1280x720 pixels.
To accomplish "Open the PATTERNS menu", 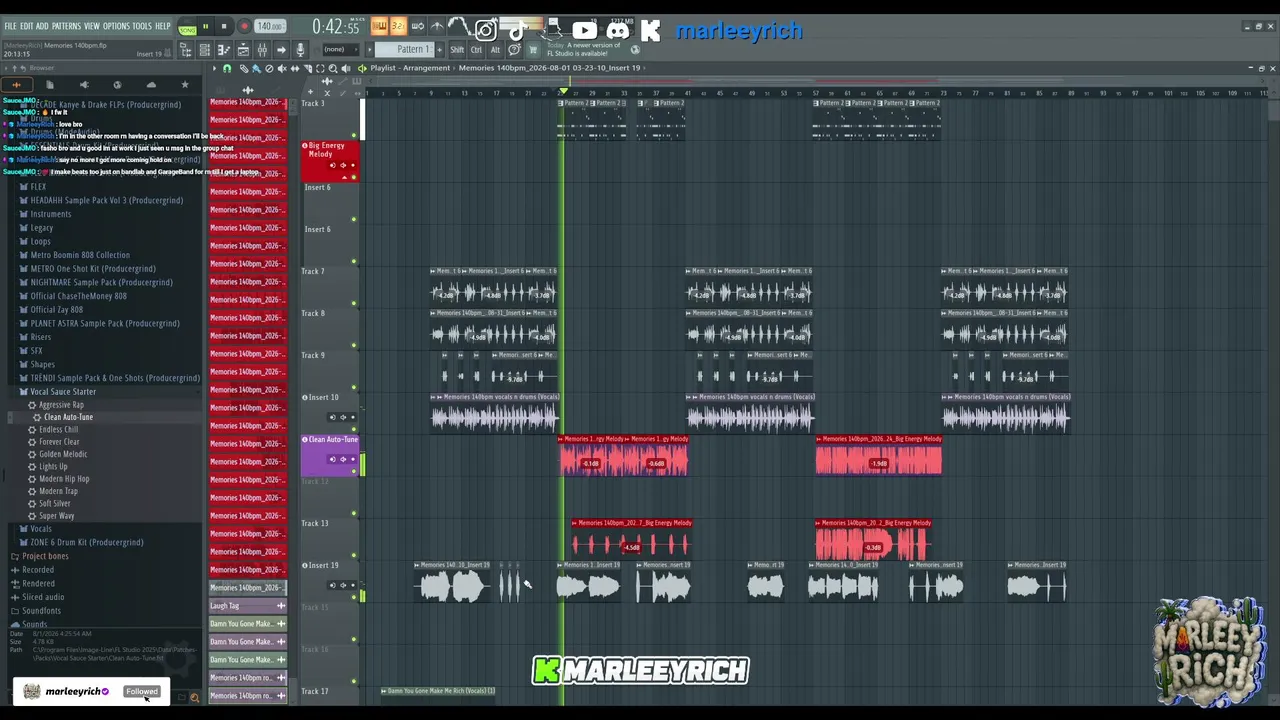I will [x=66, y=26].
